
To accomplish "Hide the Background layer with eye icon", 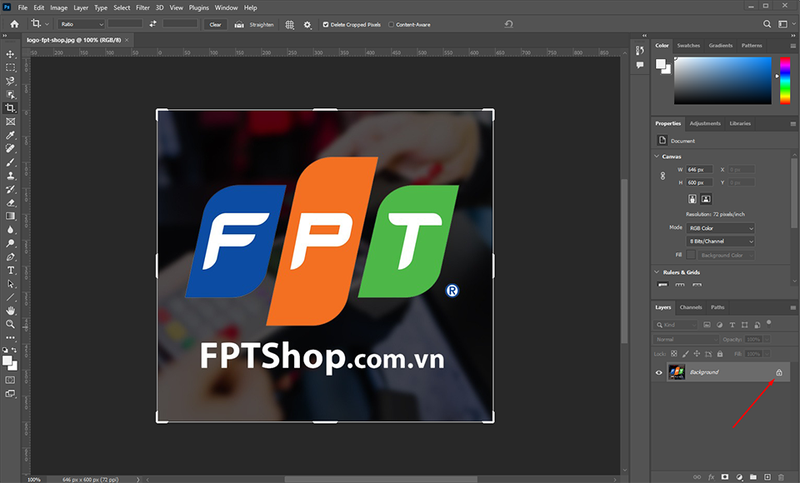I will click(x=659, y=372).
